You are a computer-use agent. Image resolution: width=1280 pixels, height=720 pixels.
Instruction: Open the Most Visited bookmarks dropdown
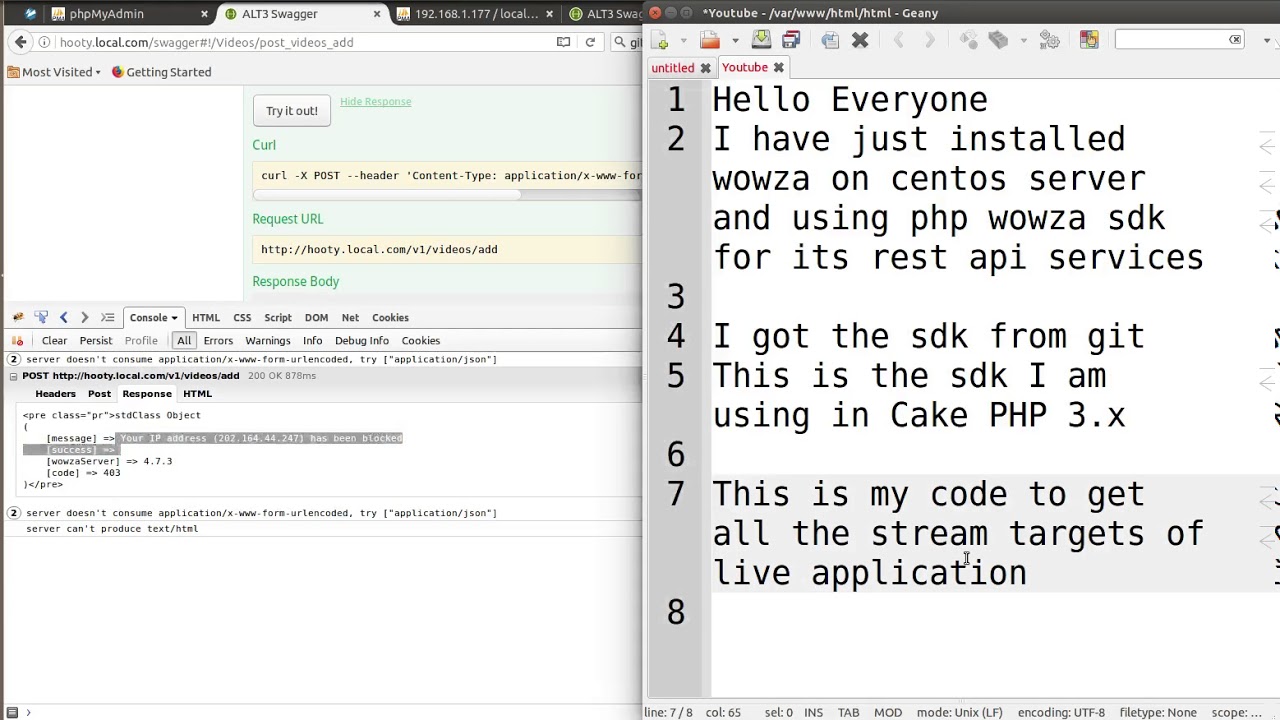tap(55, 72)
